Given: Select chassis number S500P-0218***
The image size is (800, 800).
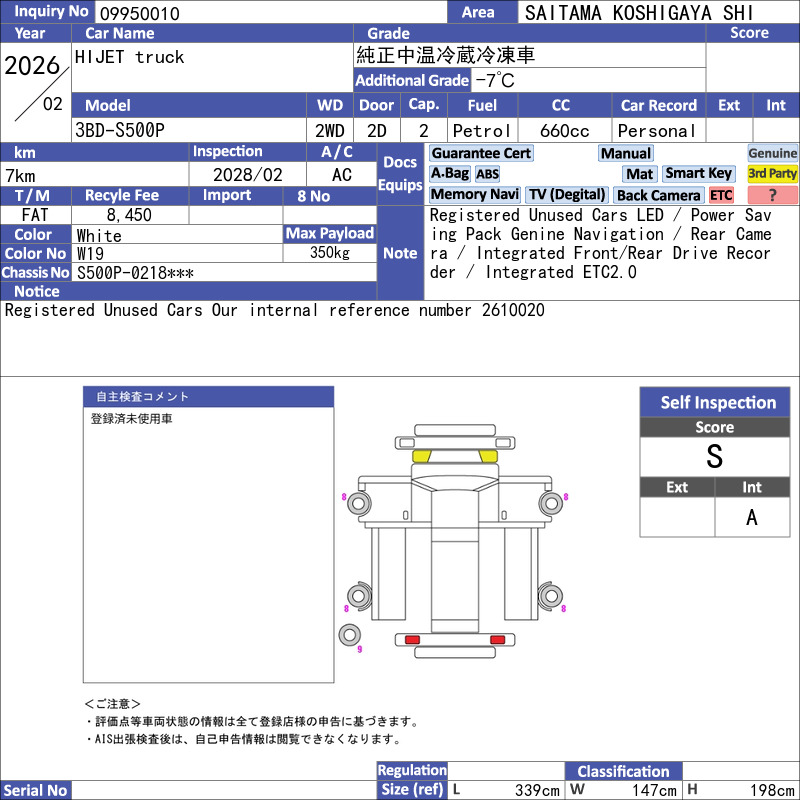Looking at the screenshot, I should (x=135, y=273).
